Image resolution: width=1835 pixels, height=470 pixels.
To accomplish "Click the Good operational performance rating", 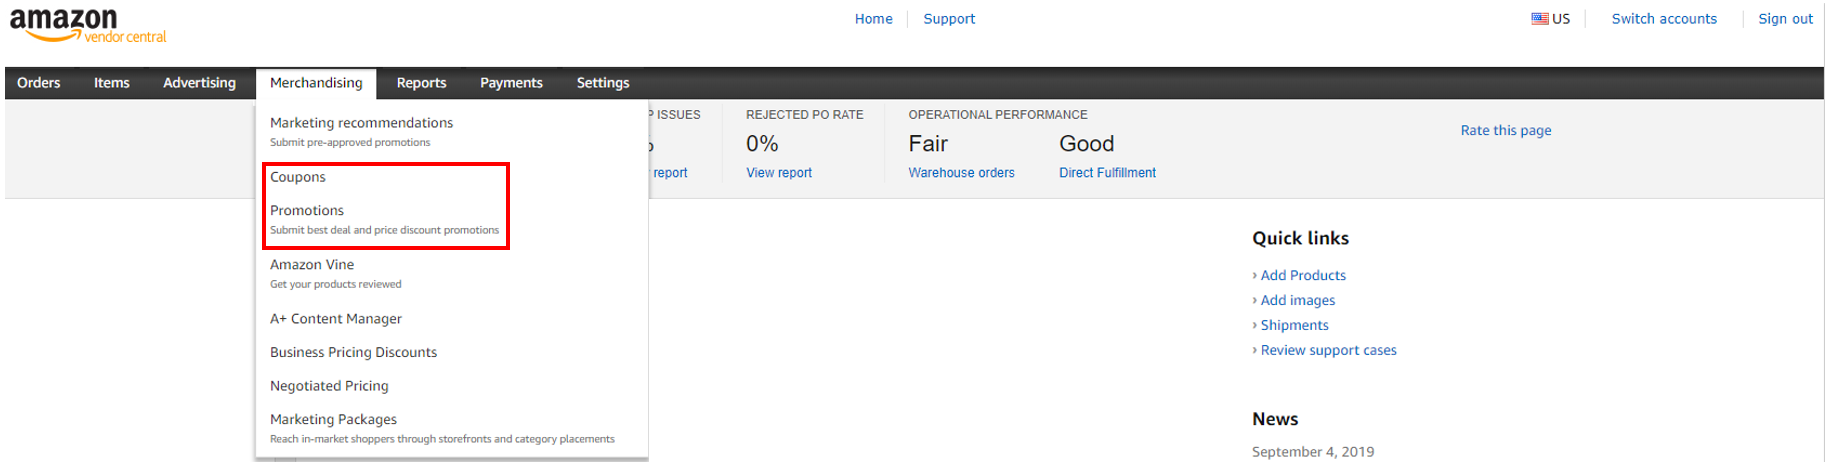I will pos(1086,144).
